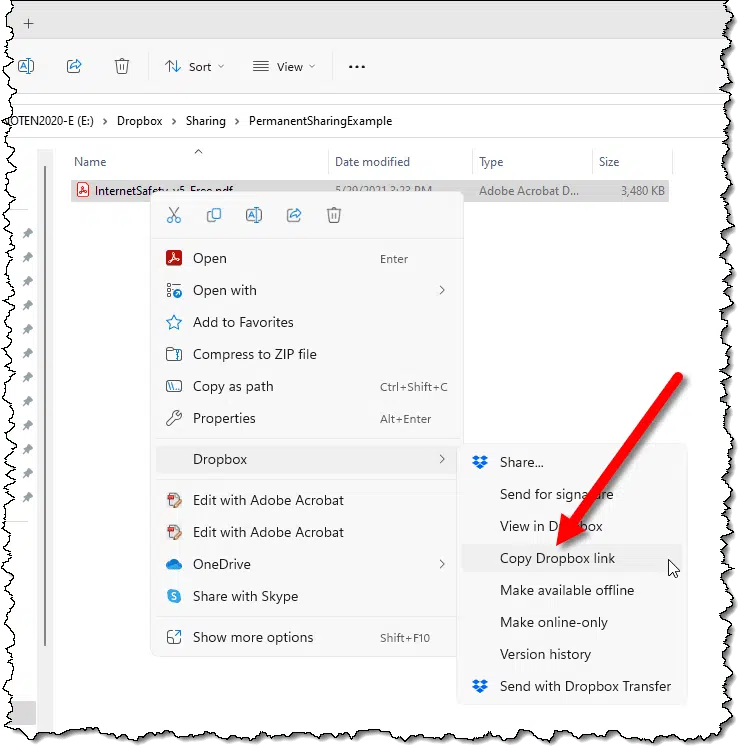Click Copy Dropbox link
The height and width of the screenshot is (756, 747).
572,558
